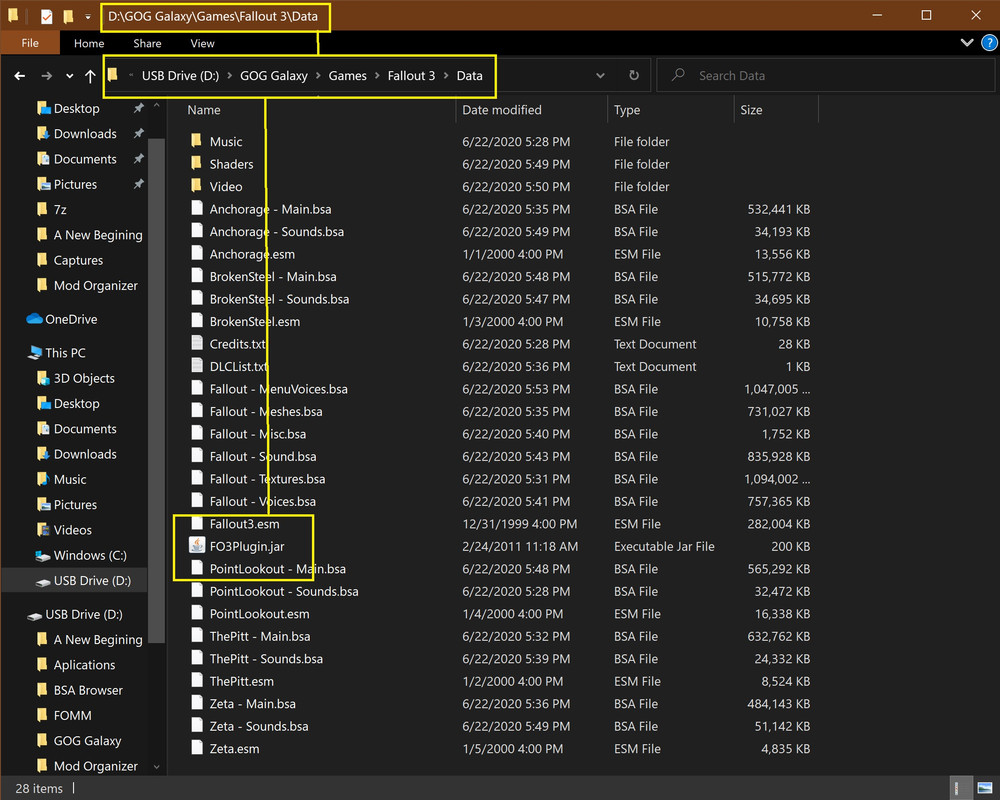1000x800 pixels.
Task: Sort by Size column header
Action: pos(751,110)
